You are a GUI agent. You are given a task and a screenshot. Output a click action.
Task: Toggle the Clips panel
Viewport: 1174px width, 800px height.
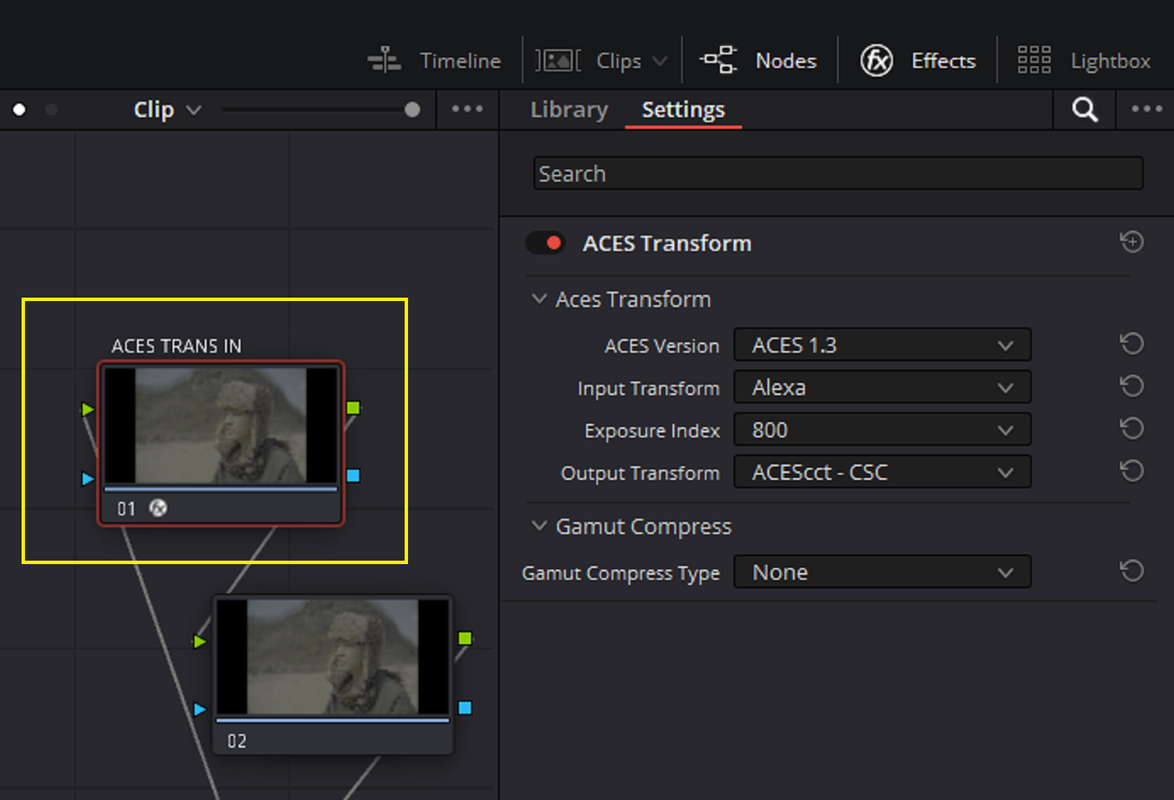pyautogui.click(x=588, y=61)
